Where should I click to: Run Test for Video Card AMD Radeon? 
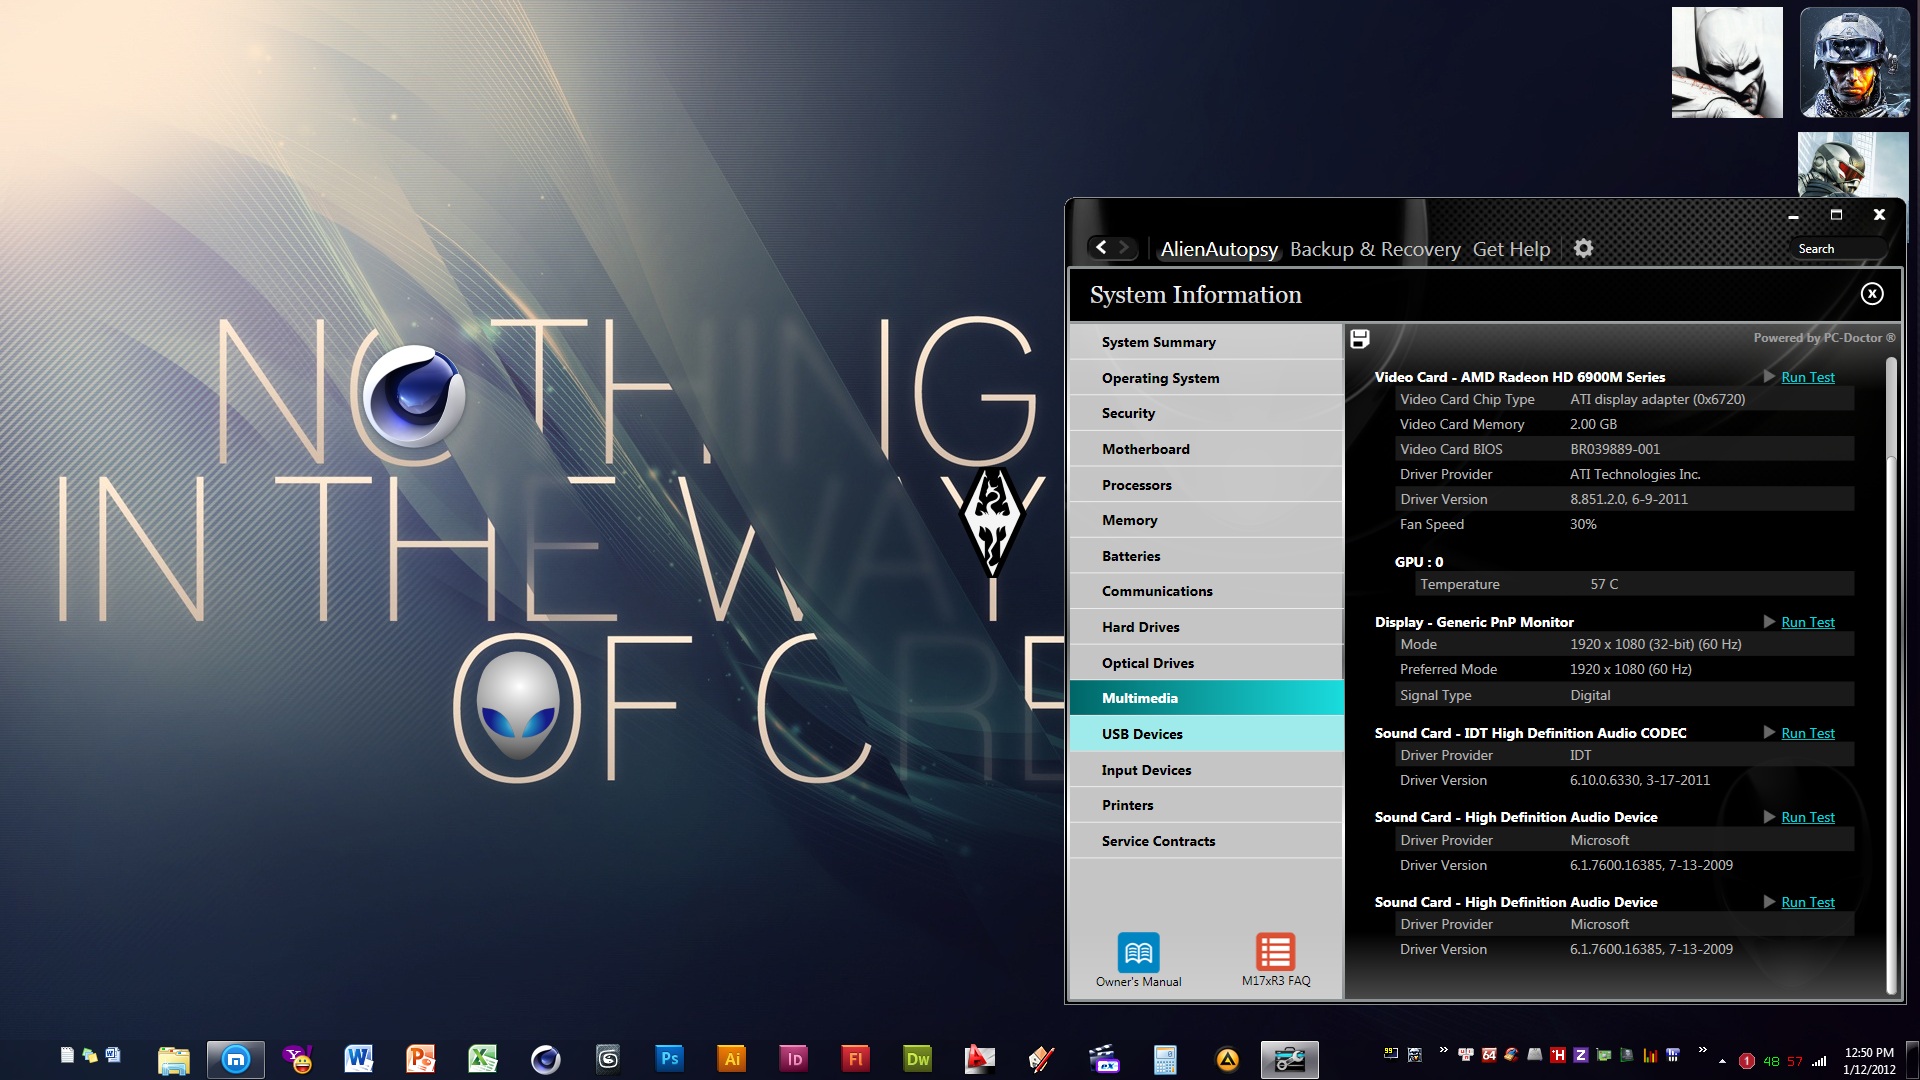(x=1807, y=377)
